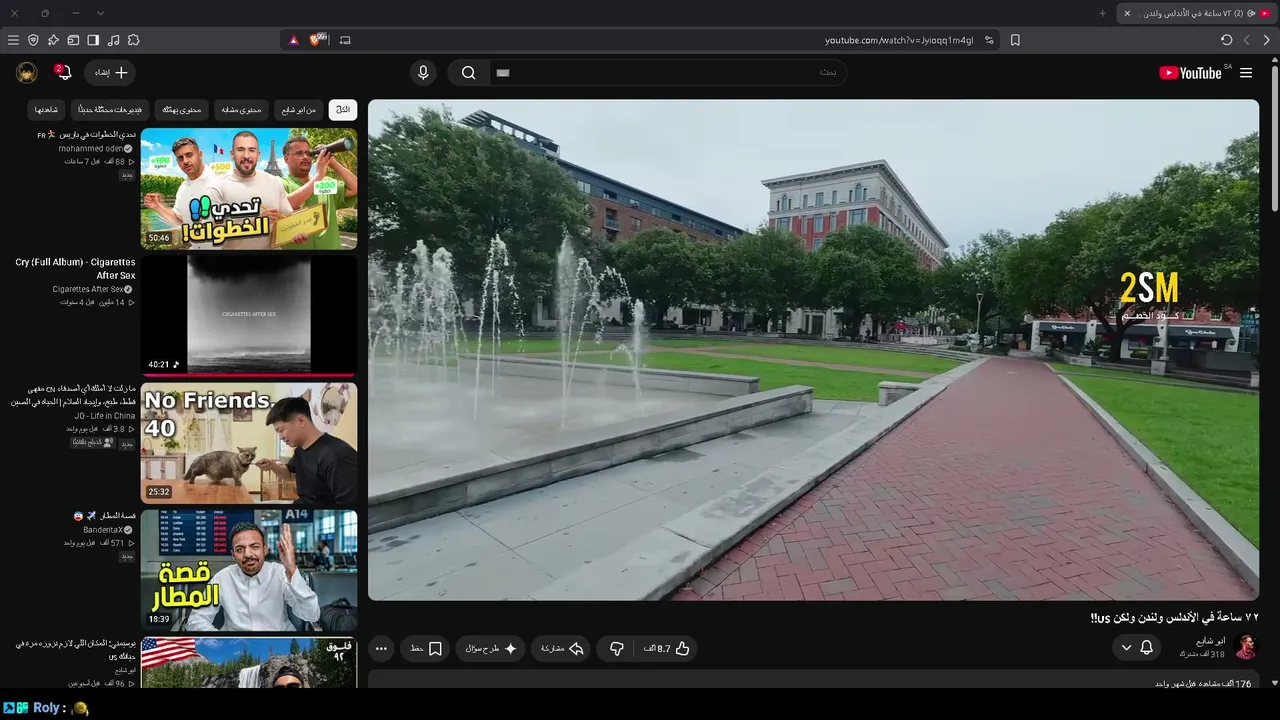1280x720 pixels.
Task: Open the account avatar menu
Action: (27, 73)
